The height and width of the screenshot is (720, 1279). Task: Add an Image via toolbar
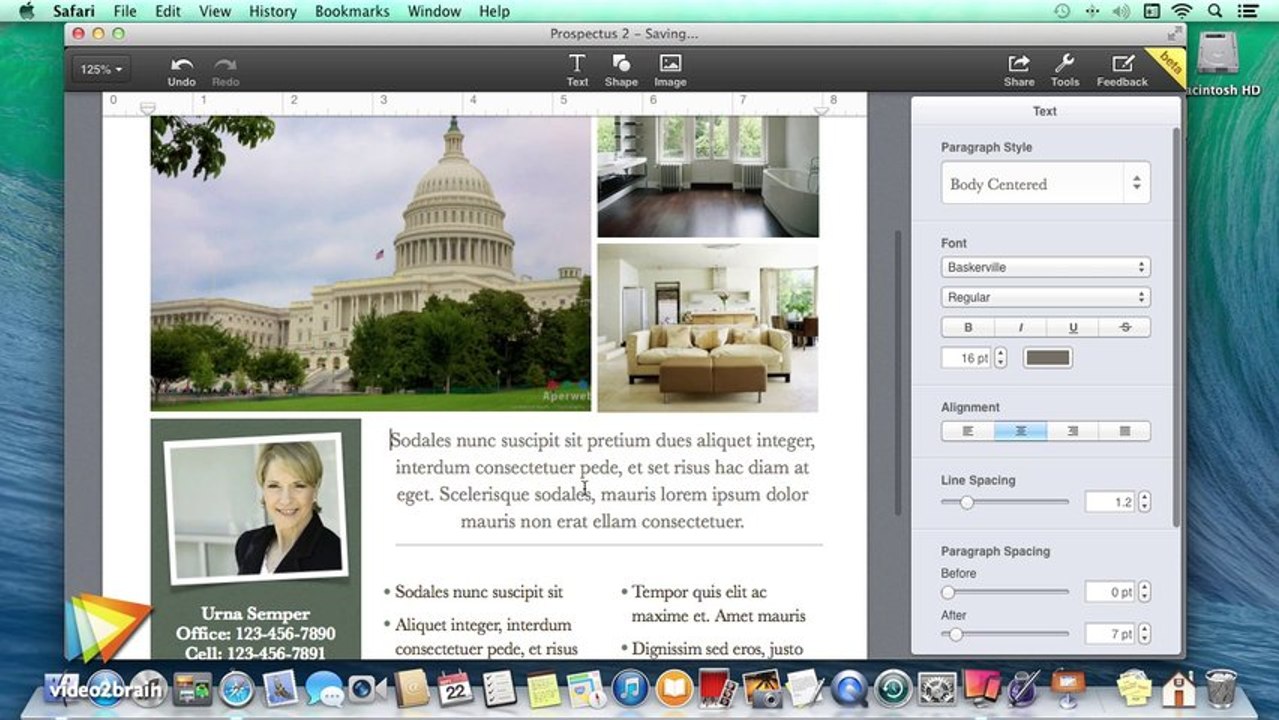pyautogui.click(x=670, y=71)
